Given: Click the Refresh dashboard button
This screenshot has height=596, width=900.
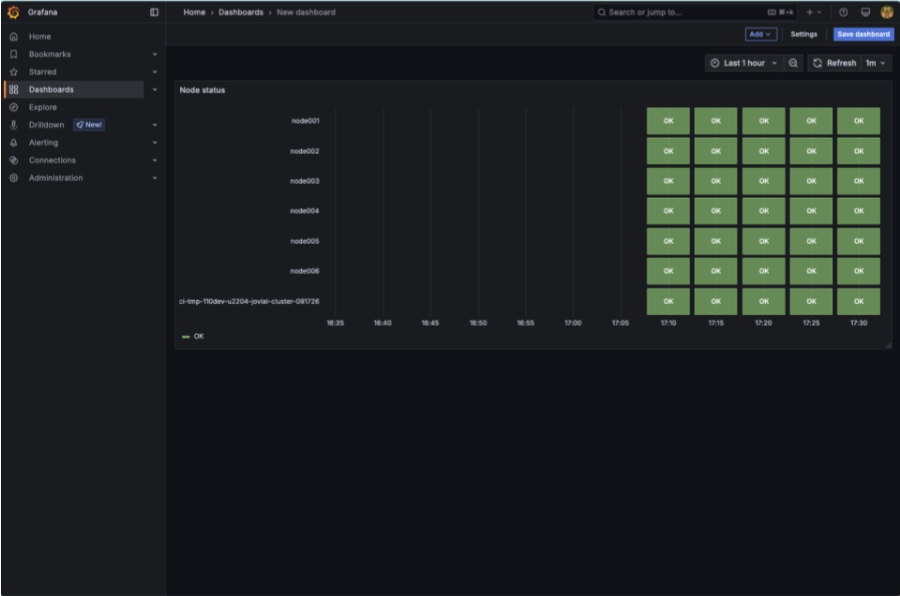Looking at the screenshot, I should 834,63.
